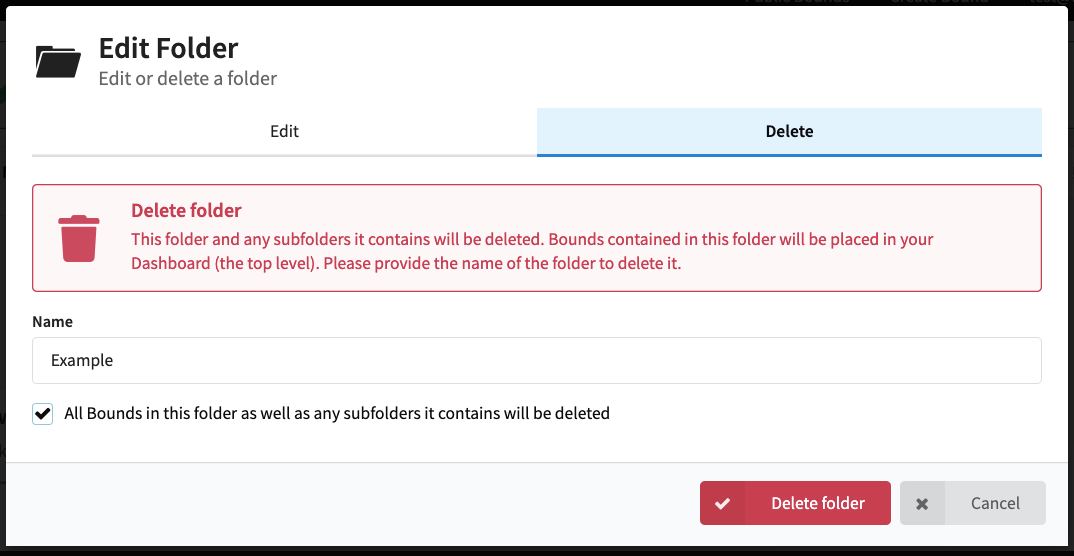Focus the Name input field containing Example
The width and height of the screenshot is (1074, 556).
point(537,360)
